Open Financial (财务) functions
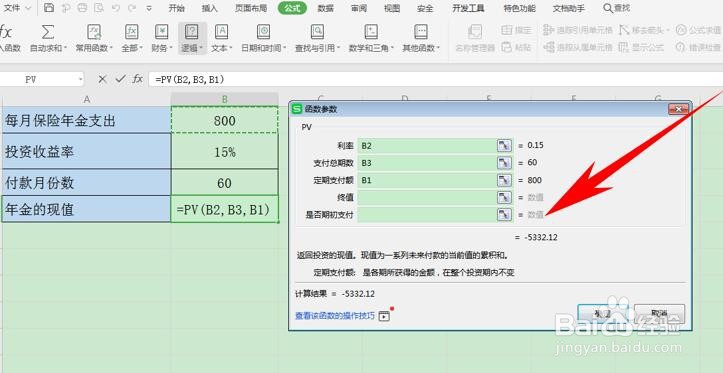Image resolution: width=723 pixels, height=373 pixels. coord(161,38)
